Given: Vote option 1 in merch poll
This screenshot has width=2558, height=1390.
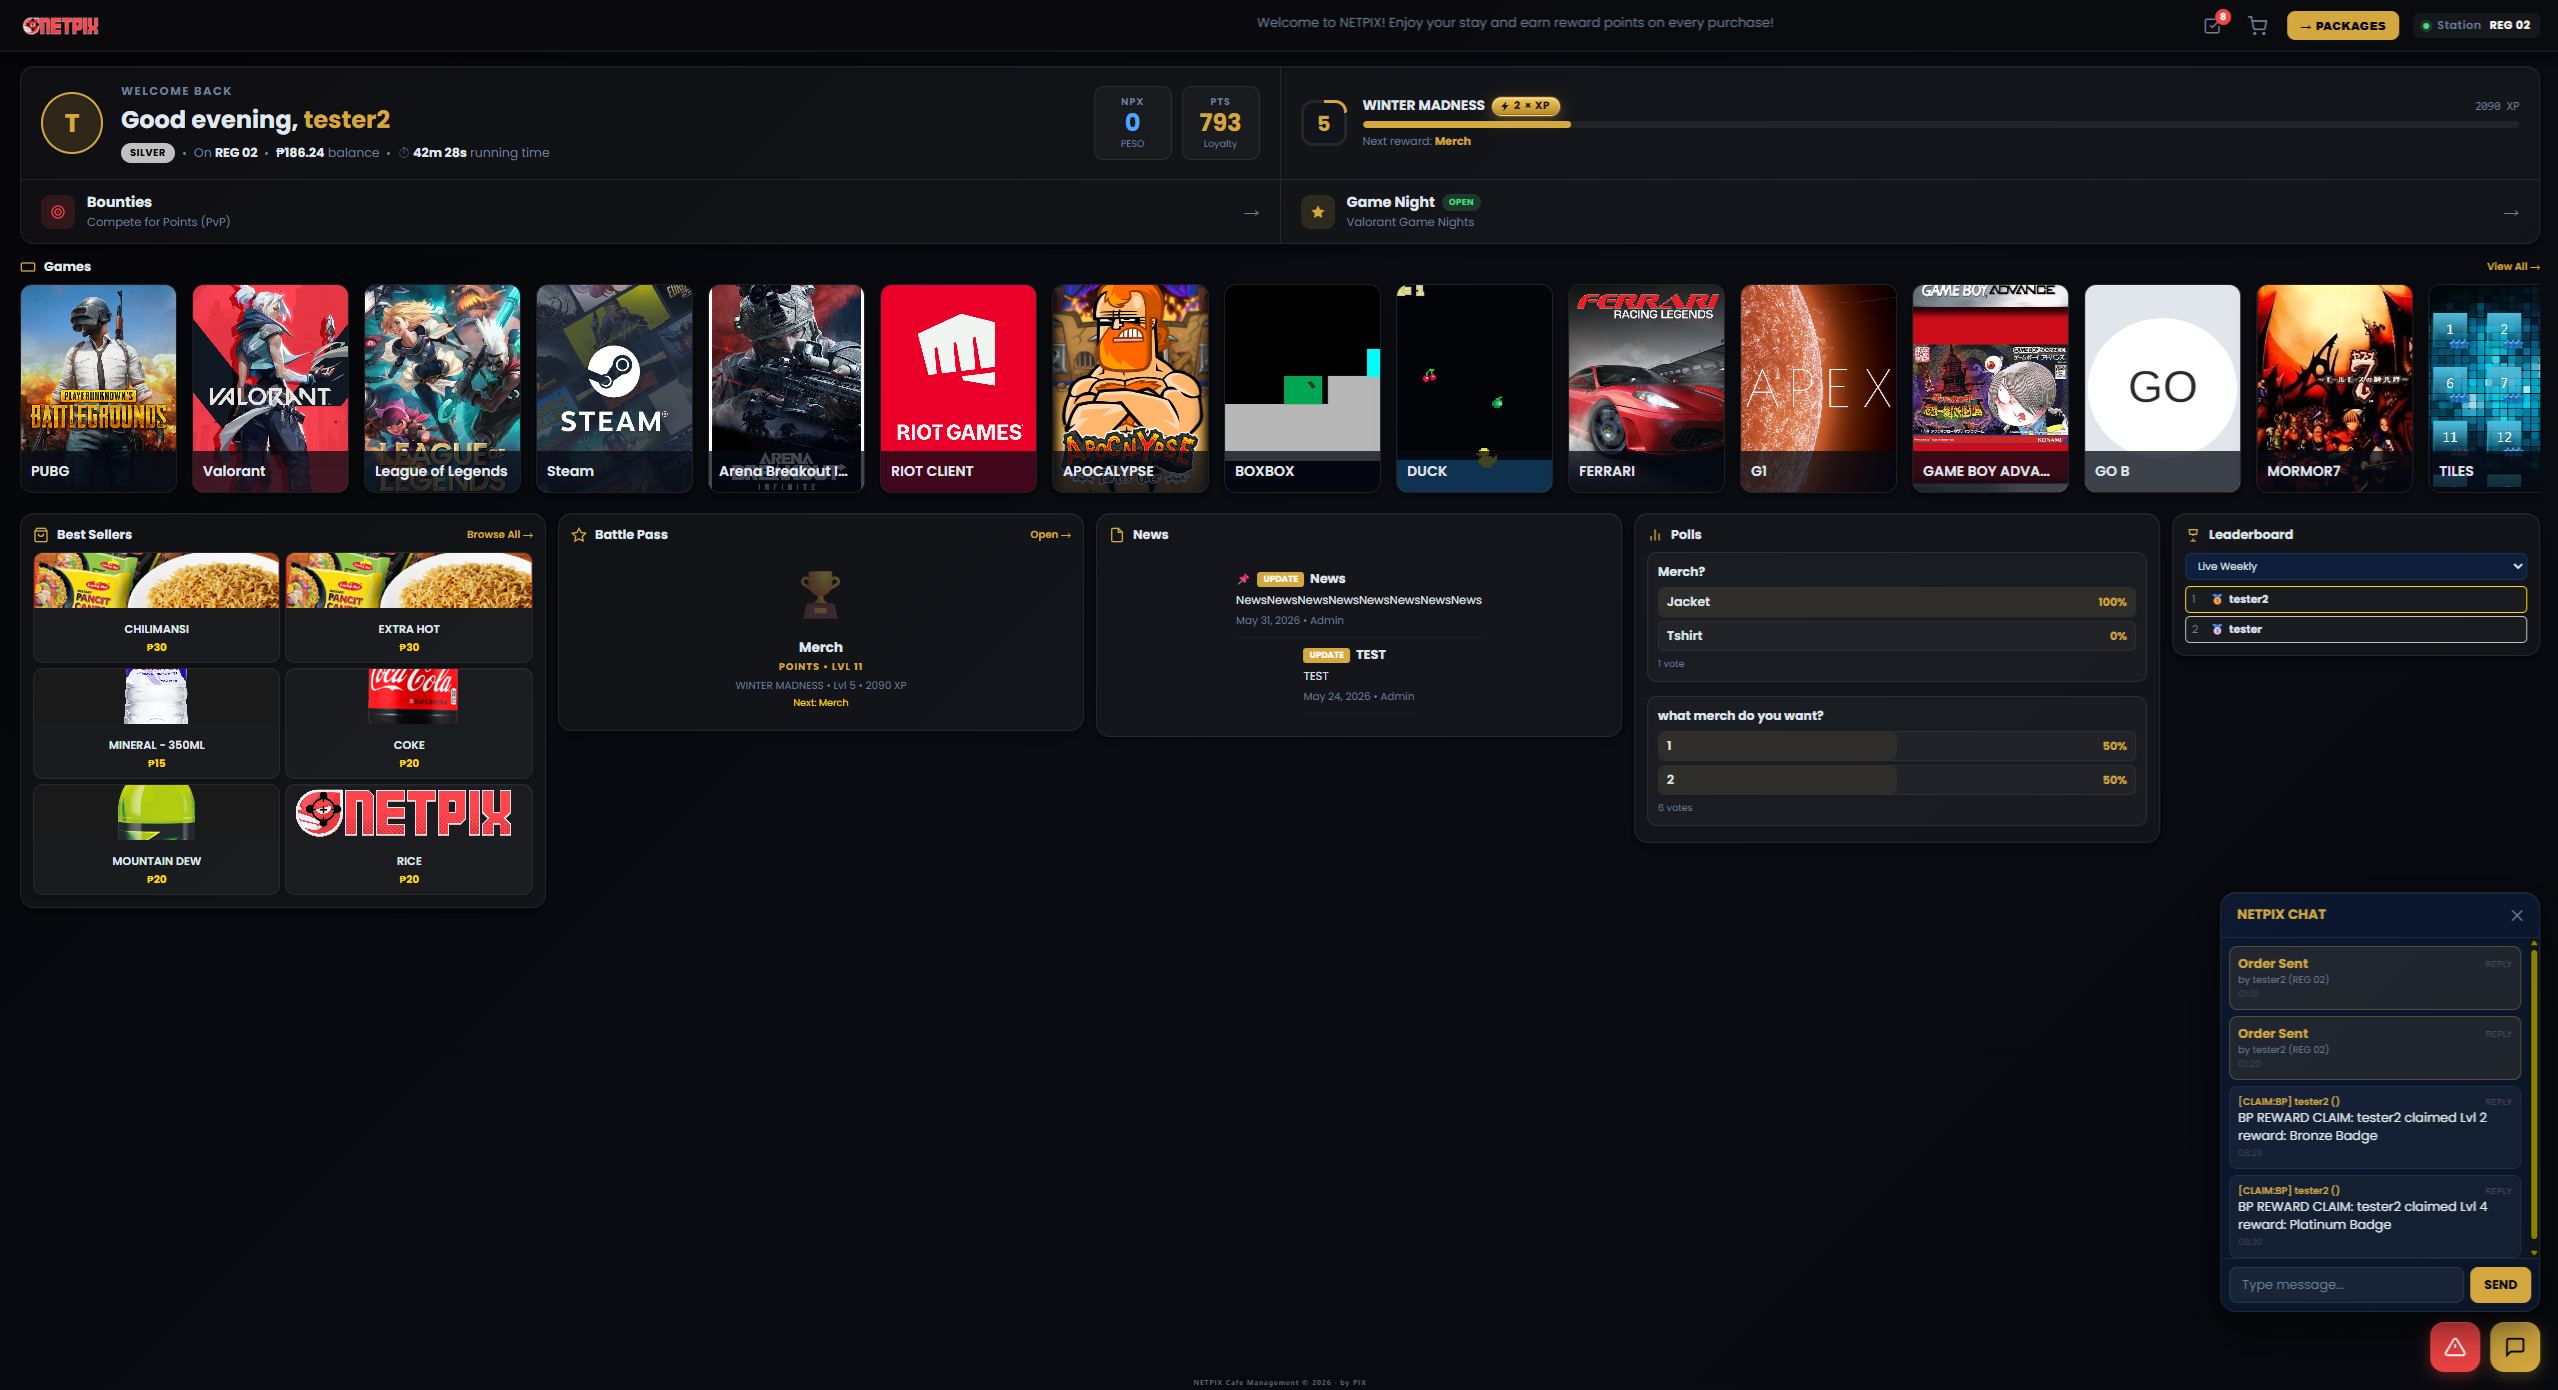Looking at the screenshot, I should pyautogui.click(x=1896, y=746).
